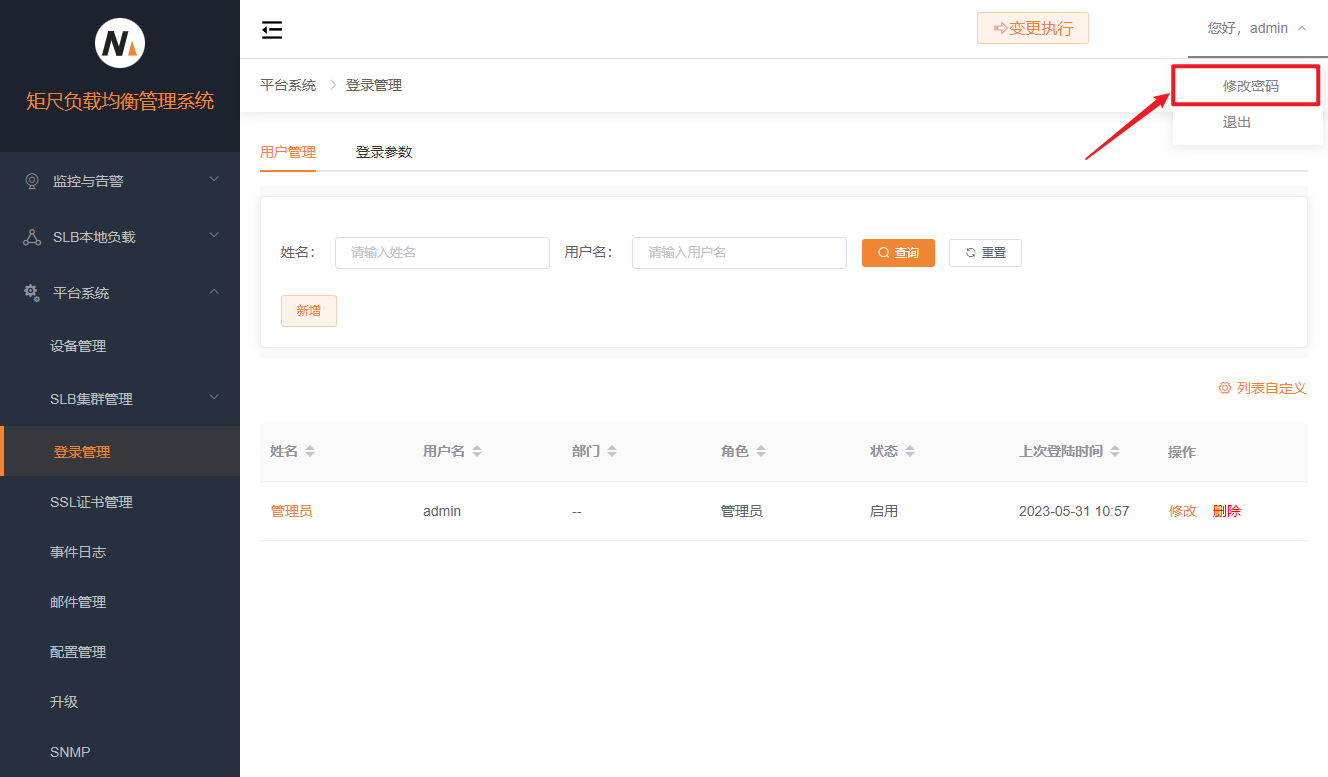Collapse the 平台系统 menu
This screenshot has width=1328, height=777.
[120, 293]
